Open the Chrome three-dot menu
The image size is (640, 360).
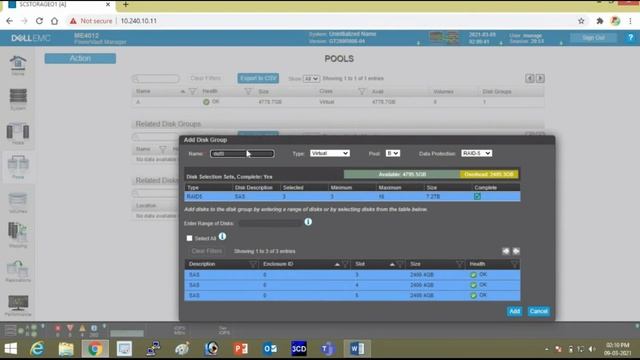click(x=631, y=21)
